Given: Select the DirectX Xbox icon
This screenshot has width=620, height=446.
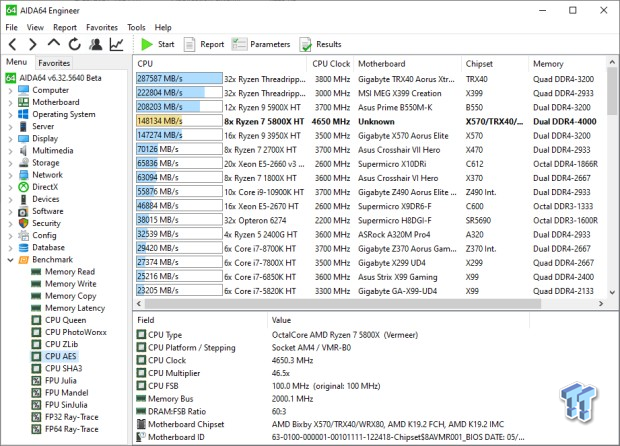Looking at the screenshot, I should click(x=24, y=187).
